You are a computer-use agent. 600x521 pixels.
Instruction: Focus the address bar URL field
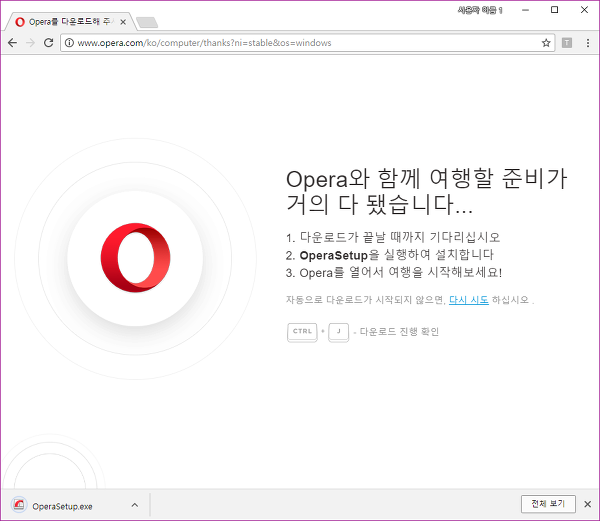click(x=307, y=43)
